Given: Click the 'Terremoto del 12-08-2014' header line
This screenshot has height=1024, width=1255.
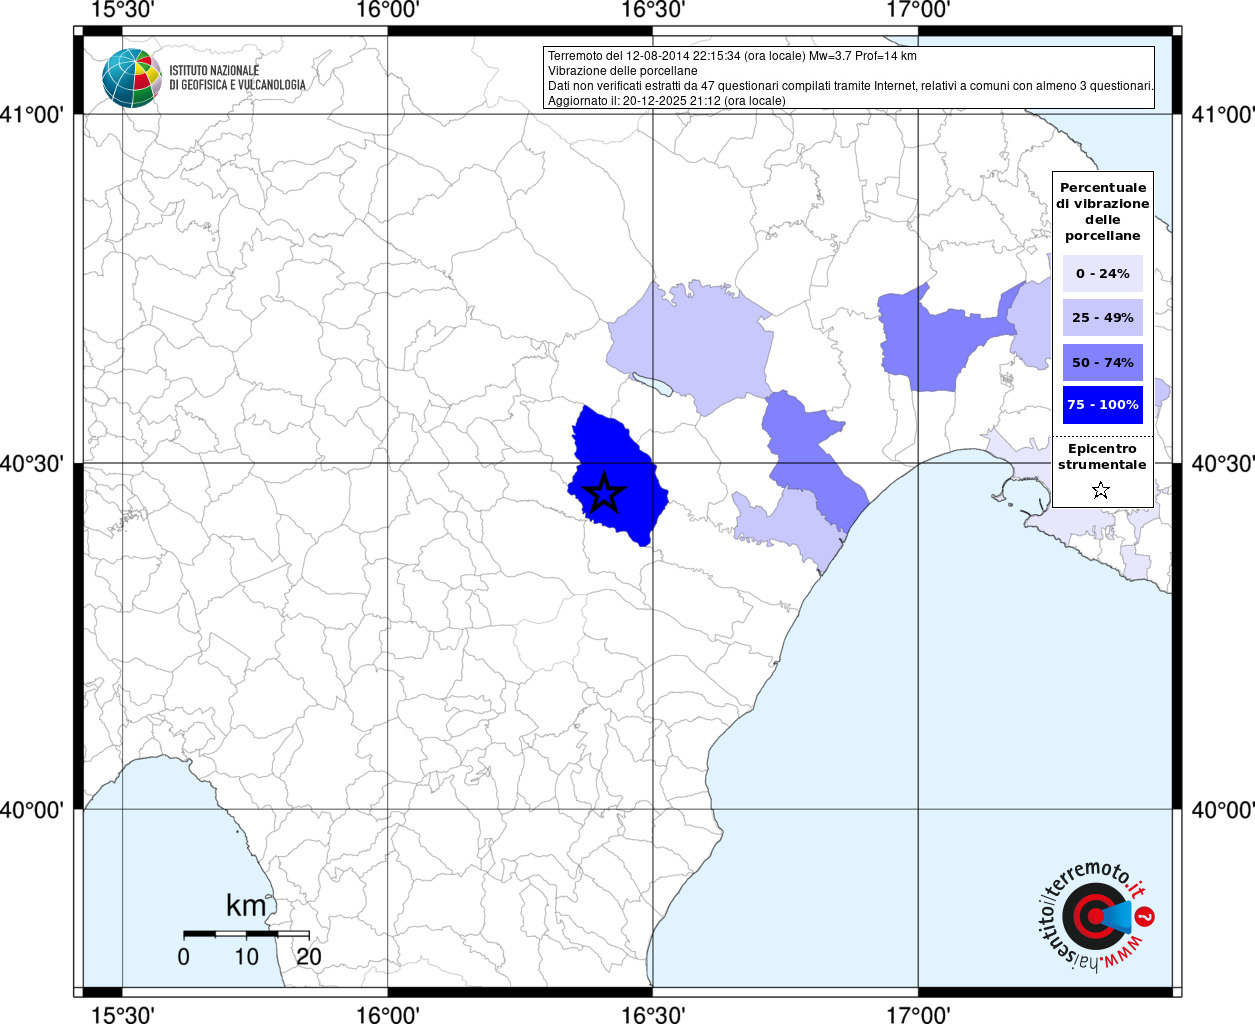Looking at the screenshot, I should tap(732, 56).
